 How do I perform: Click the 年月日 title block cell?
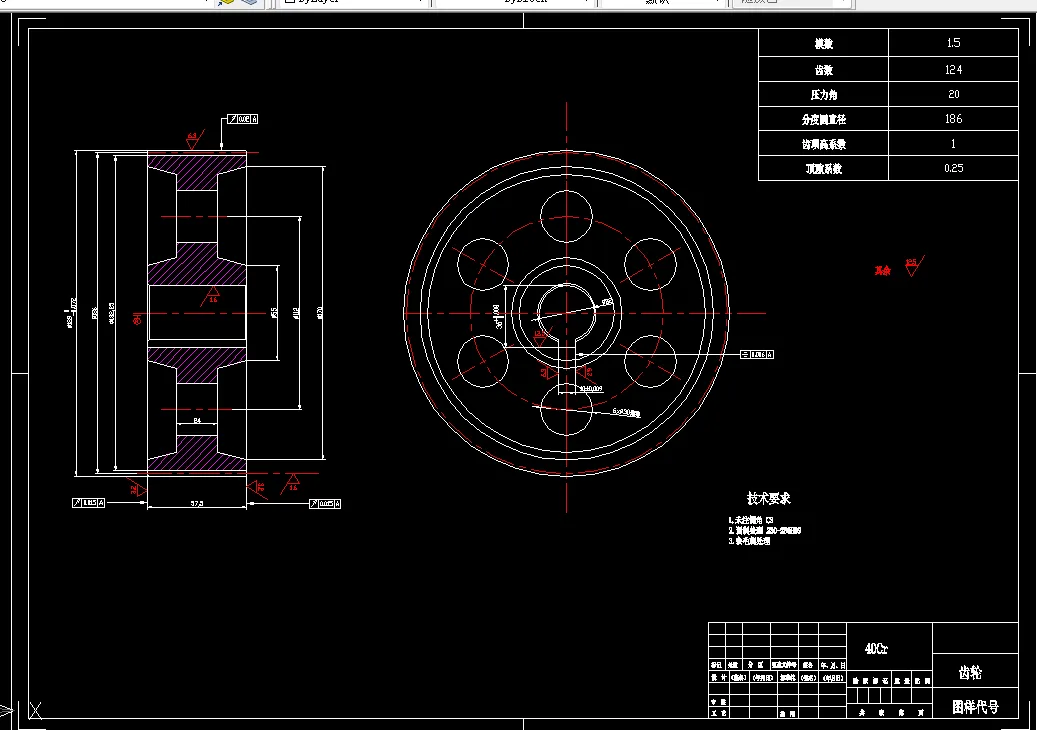point(833,665)
